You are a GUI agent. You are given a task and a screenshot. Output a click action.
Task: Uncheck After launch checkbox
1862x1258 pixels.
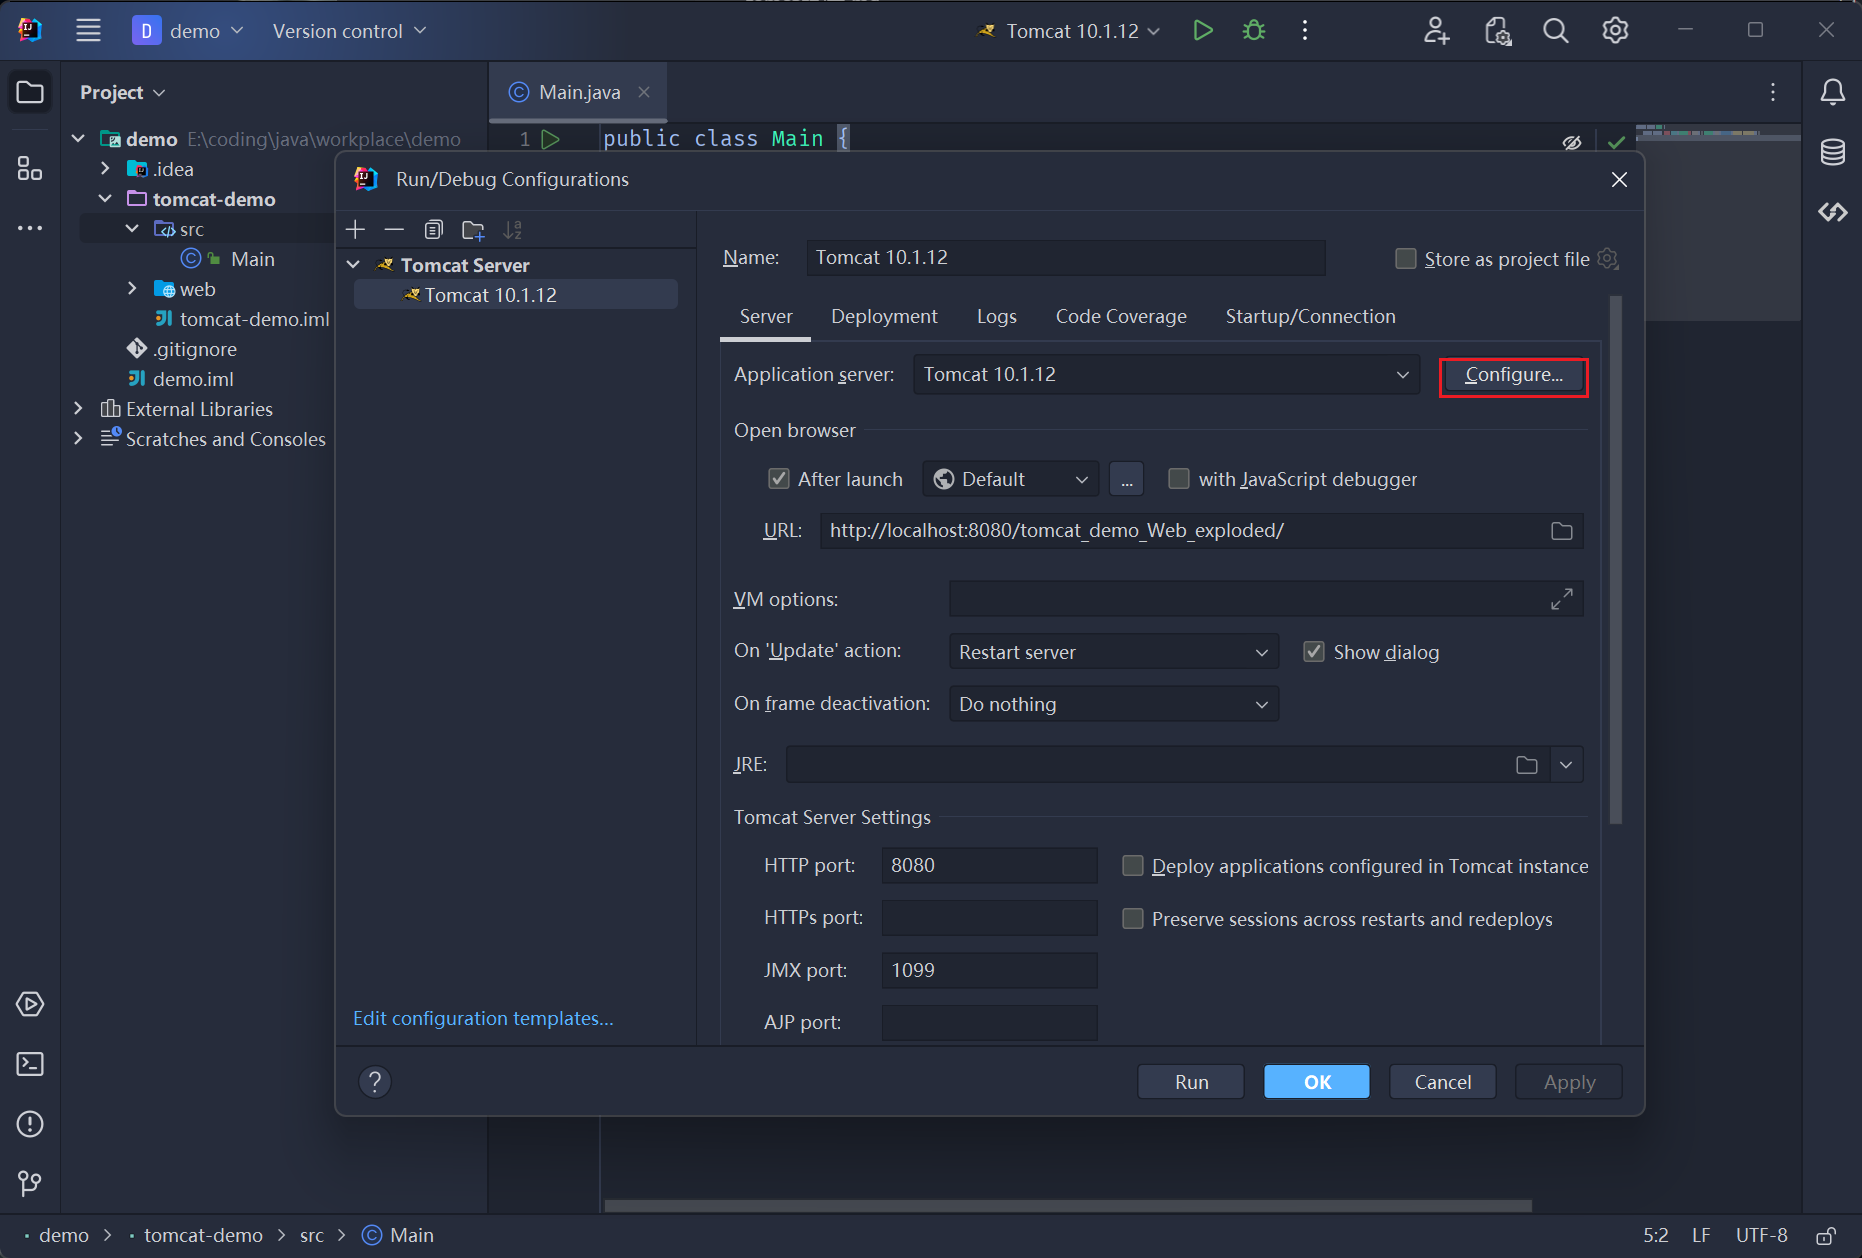(779, 479)
